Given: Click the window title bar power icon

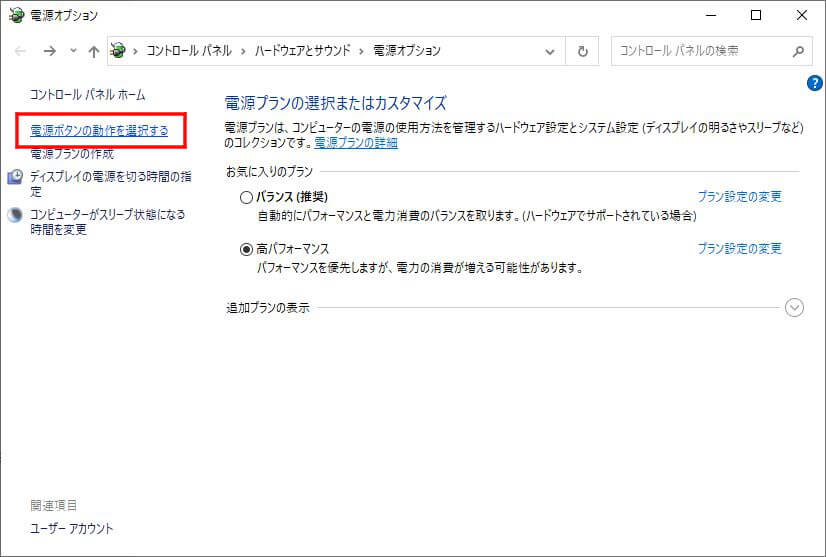Looking at the screenshot, I should (x=16, y=15).
